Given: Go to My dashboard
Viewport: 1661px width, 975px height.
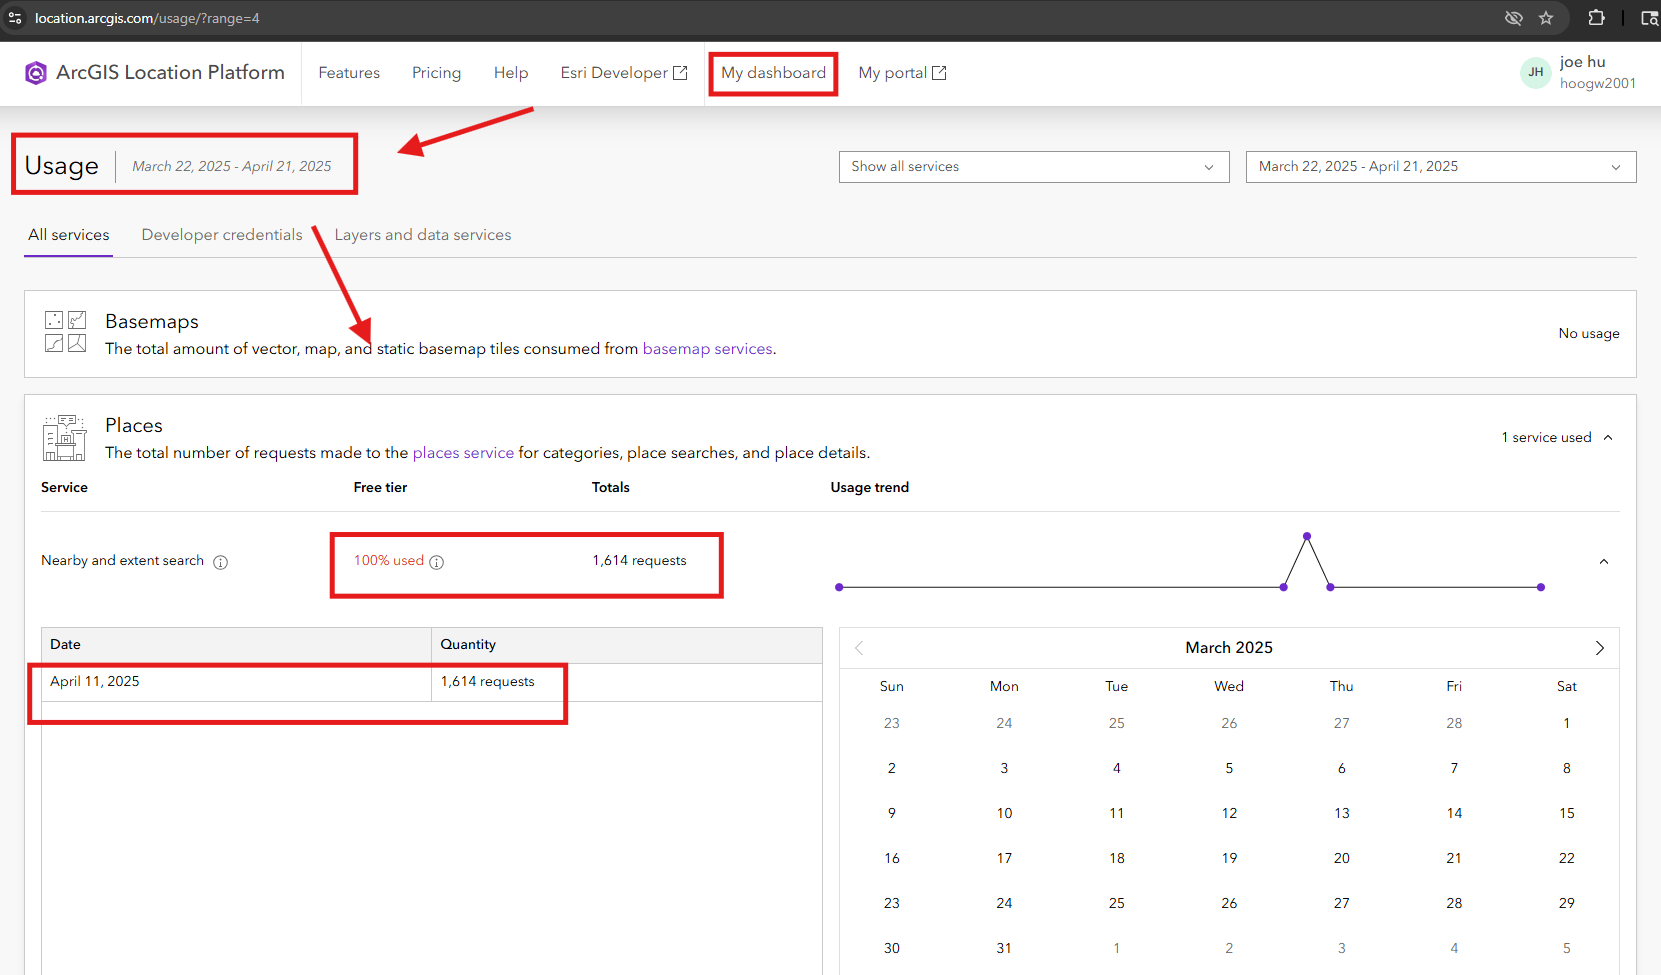Looking at the screenshot, I should point(773,73).
